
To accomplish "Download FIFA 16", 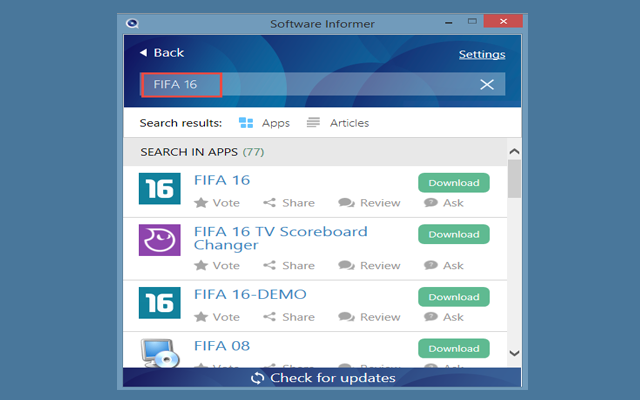I will click(x=453, y=183).
